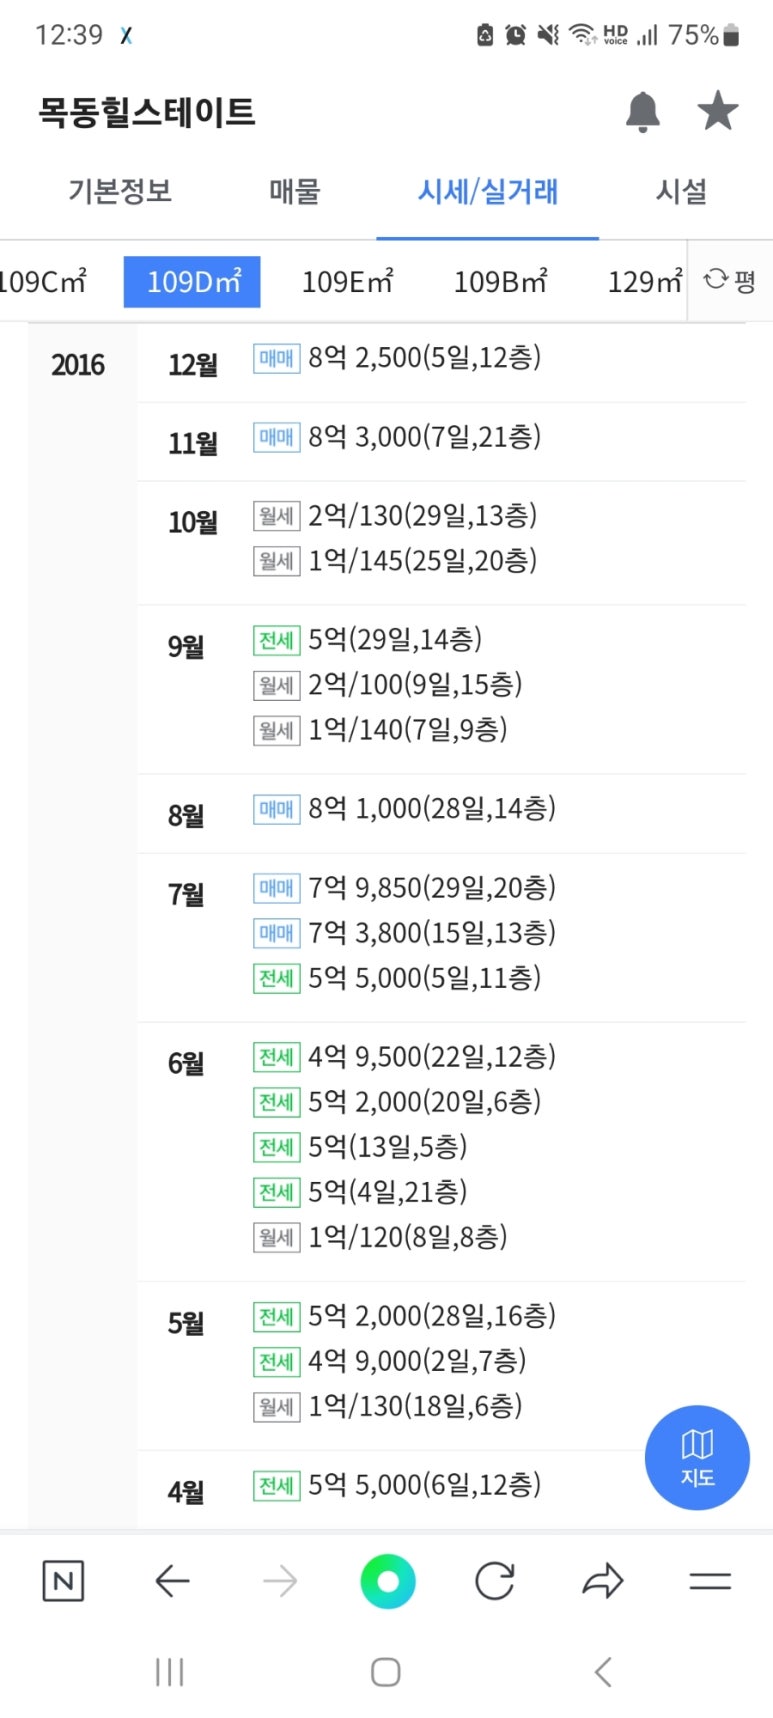This screenshot has width=773, height=1718.
Task: Open the hamburger menu icon
Action: [710, 1581]
